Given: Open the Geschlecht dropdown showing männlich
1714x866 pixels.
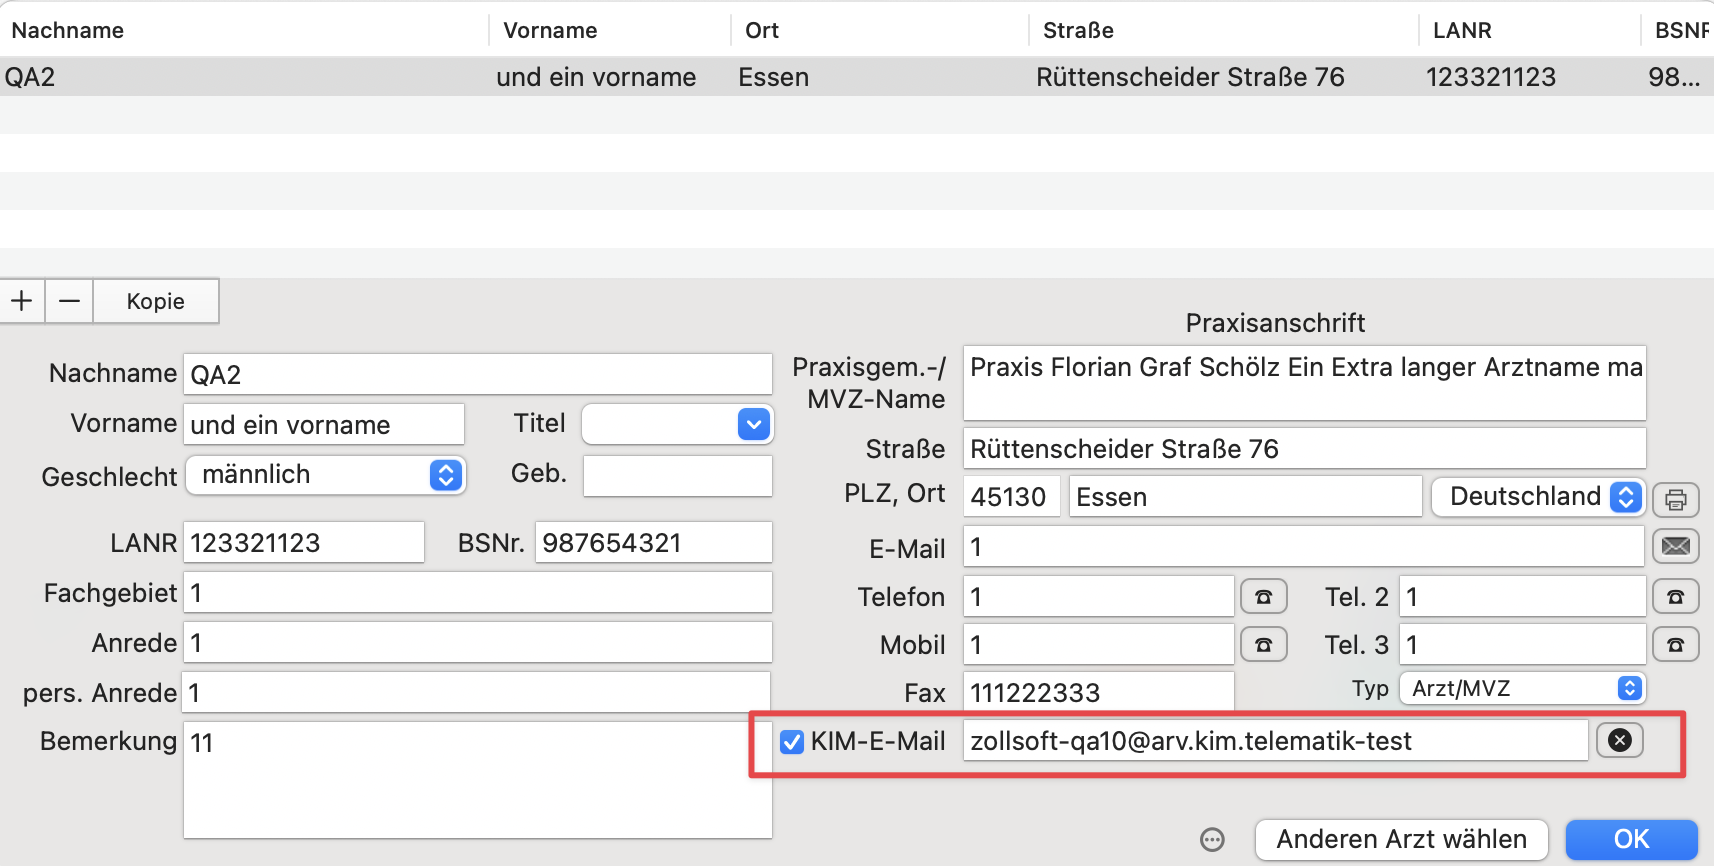Looking at the screenshot, I should pyautogui.click(x=446, y=475).
